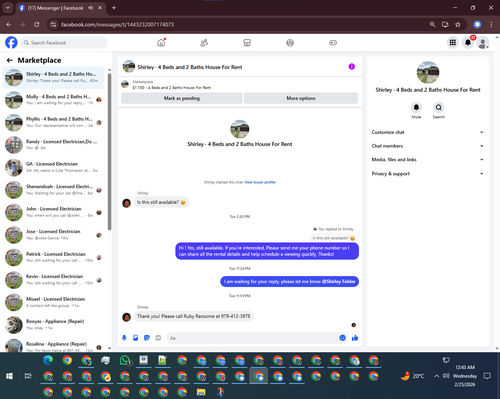Click the browser address bar URL
This screenshot has height=399, width=500.
pos(117,25)
